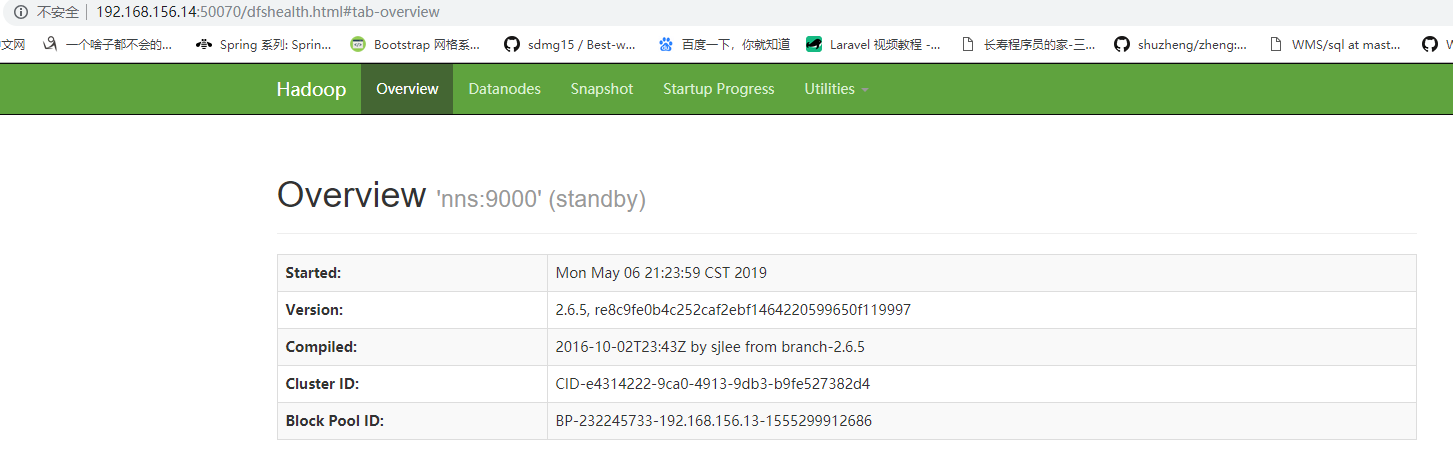Click the address bar URL field
1453x454 pixels.
point(267,13)
